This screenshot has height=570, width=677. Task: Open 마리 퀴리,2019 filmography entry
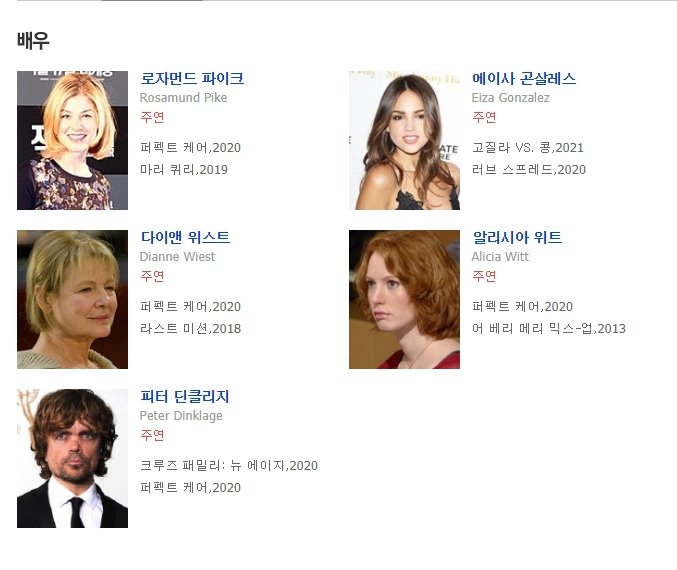click(184, 170)
